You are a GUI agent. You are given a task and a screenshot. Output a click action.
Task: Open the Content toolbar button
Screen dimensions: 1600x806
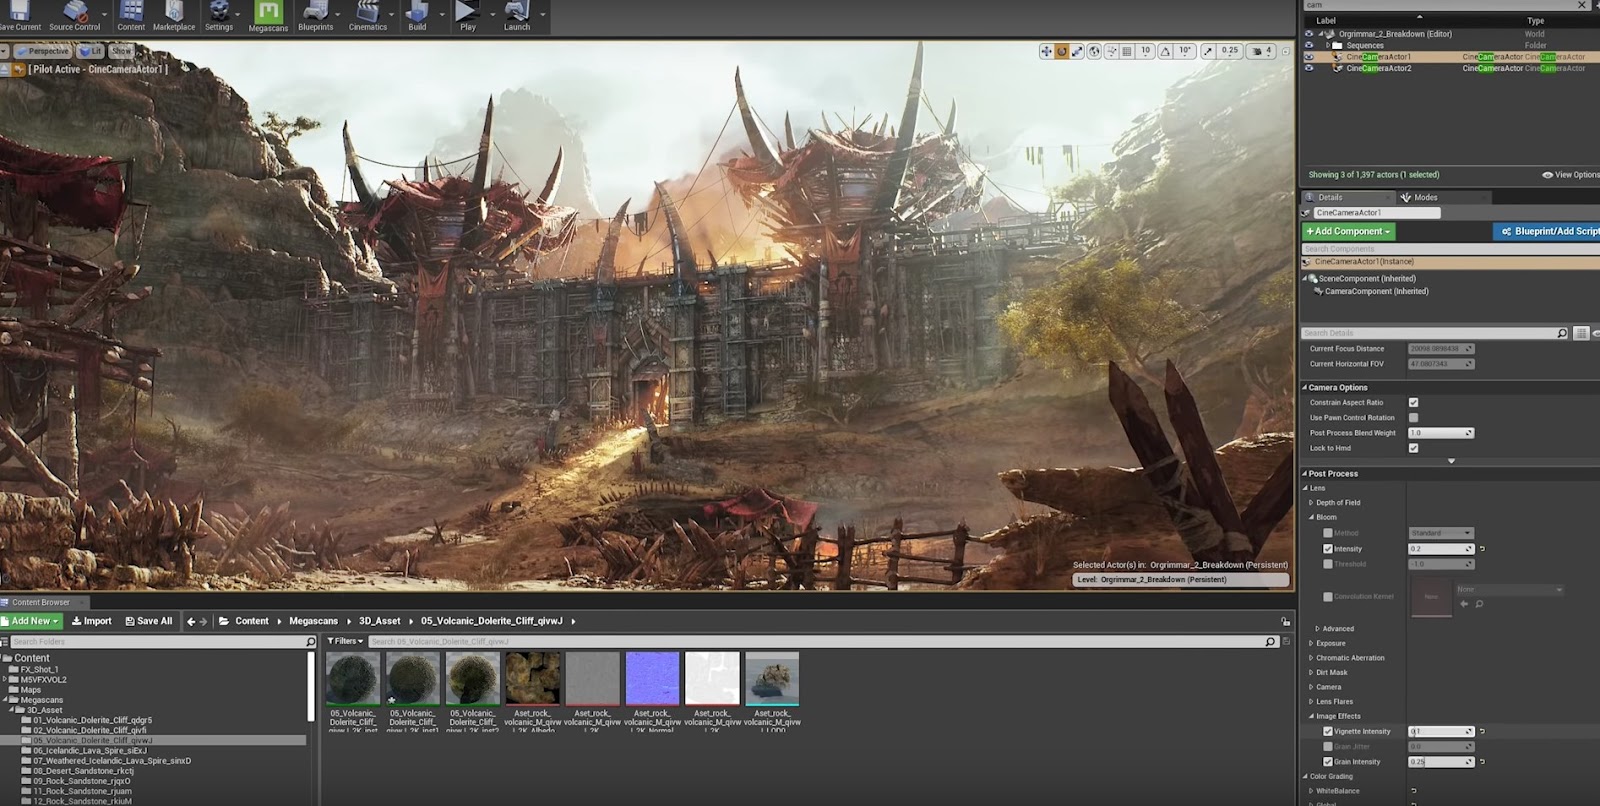tap(131, 16)
